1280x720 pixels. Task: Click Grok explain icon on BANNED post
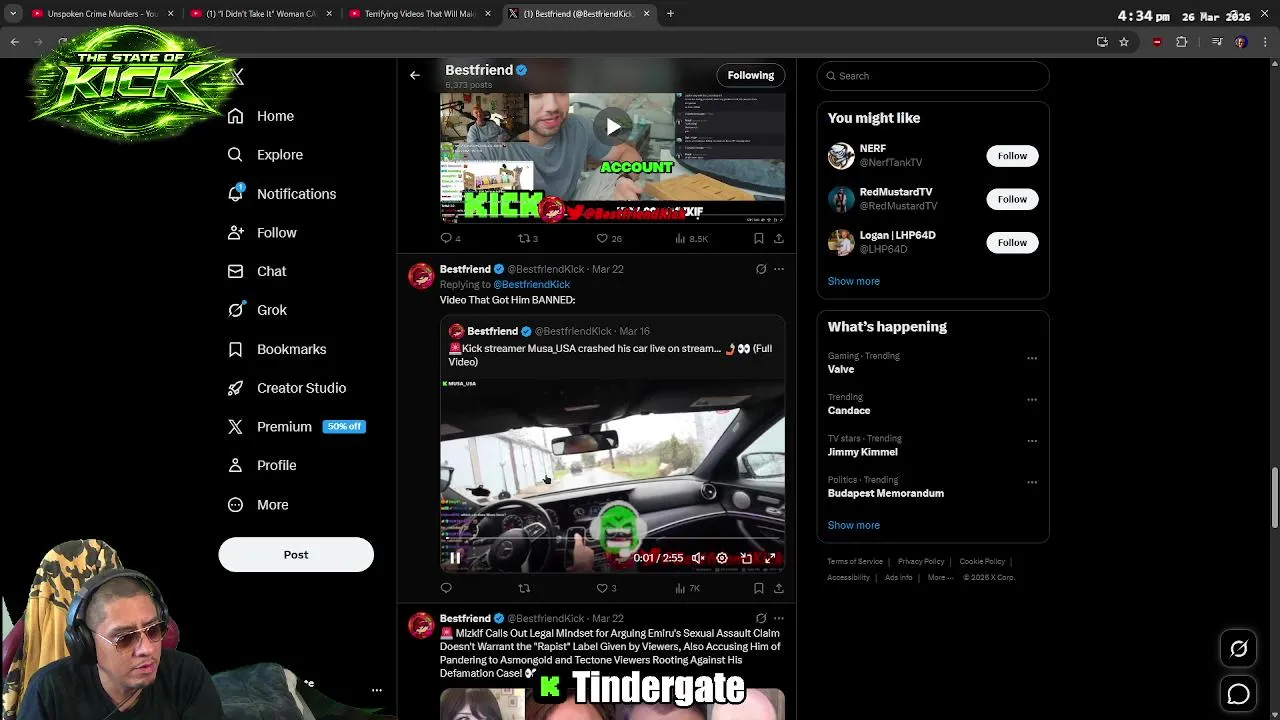(x=761, y=269)
